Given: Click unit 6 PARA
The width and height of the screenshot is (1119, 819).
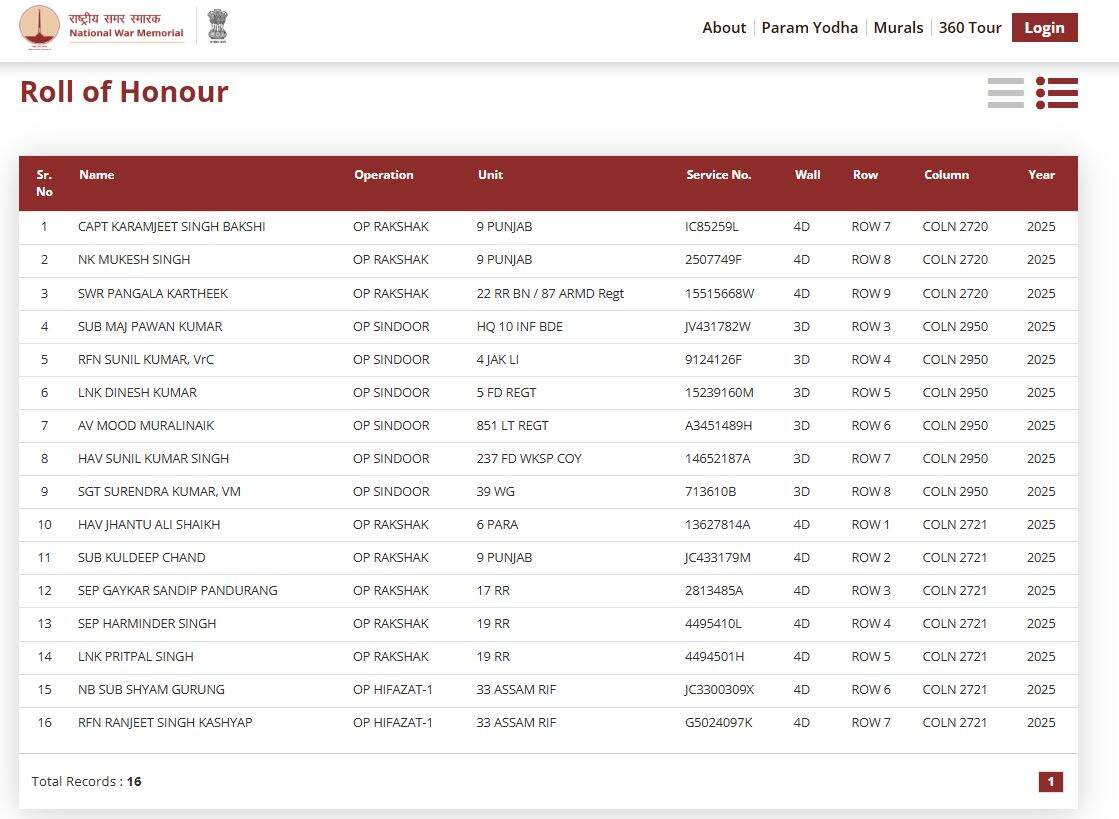Looking at the screenshot, I should coord(497,524).
